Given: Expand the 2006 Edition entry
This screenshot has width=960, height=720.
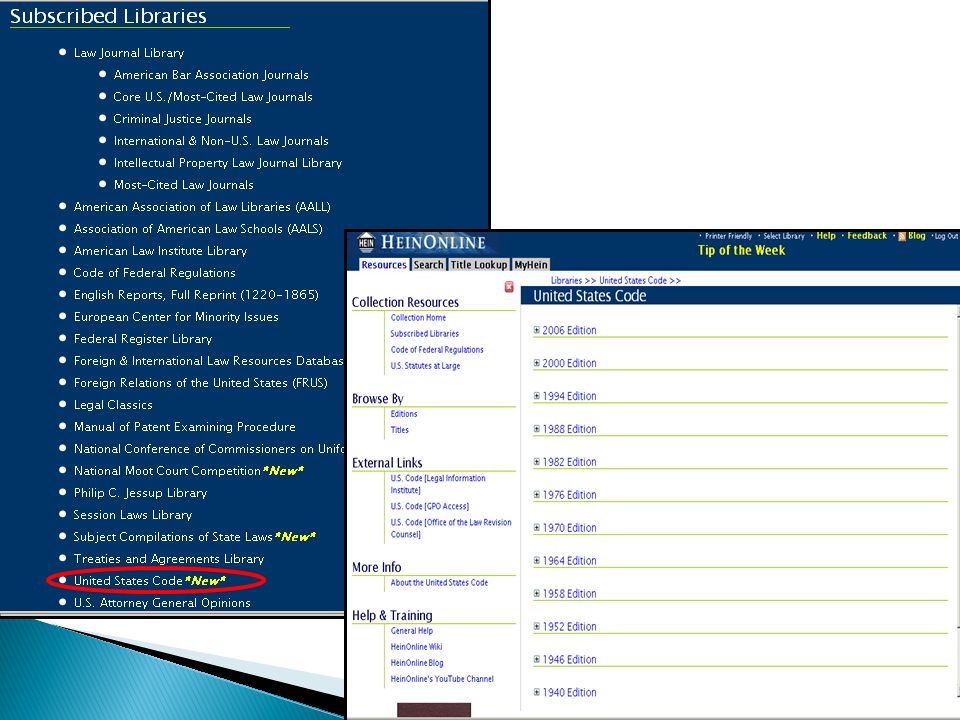Looking at the screenshot, I should 536,330.
